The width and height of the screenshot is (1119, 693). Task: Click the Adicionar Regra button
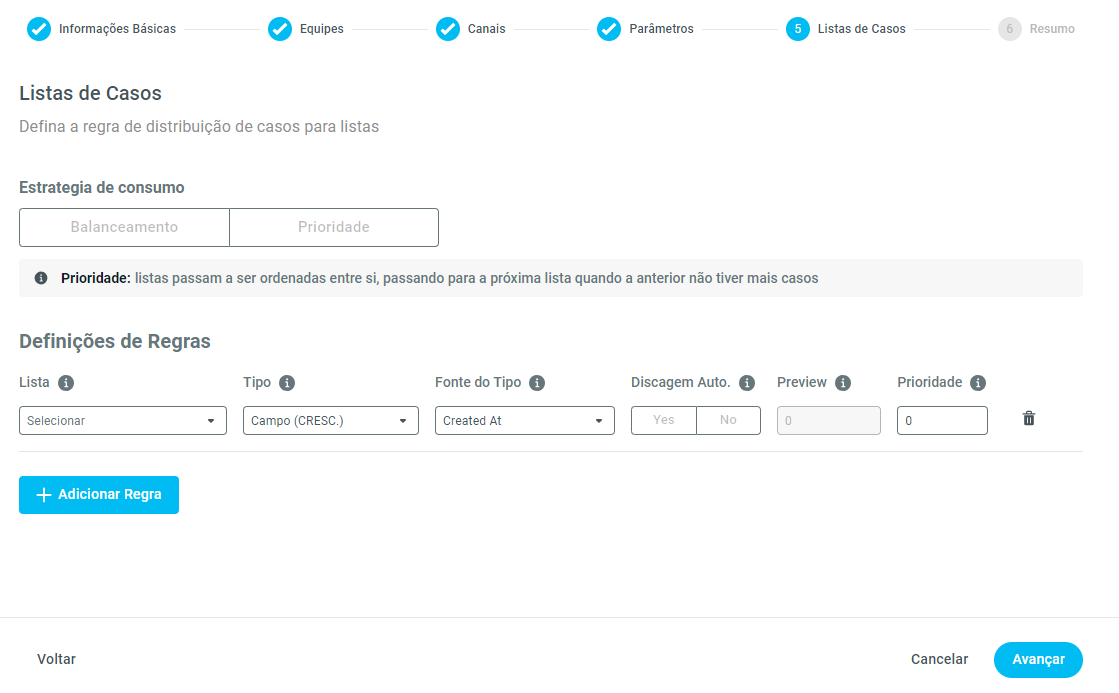pos(99,495)
